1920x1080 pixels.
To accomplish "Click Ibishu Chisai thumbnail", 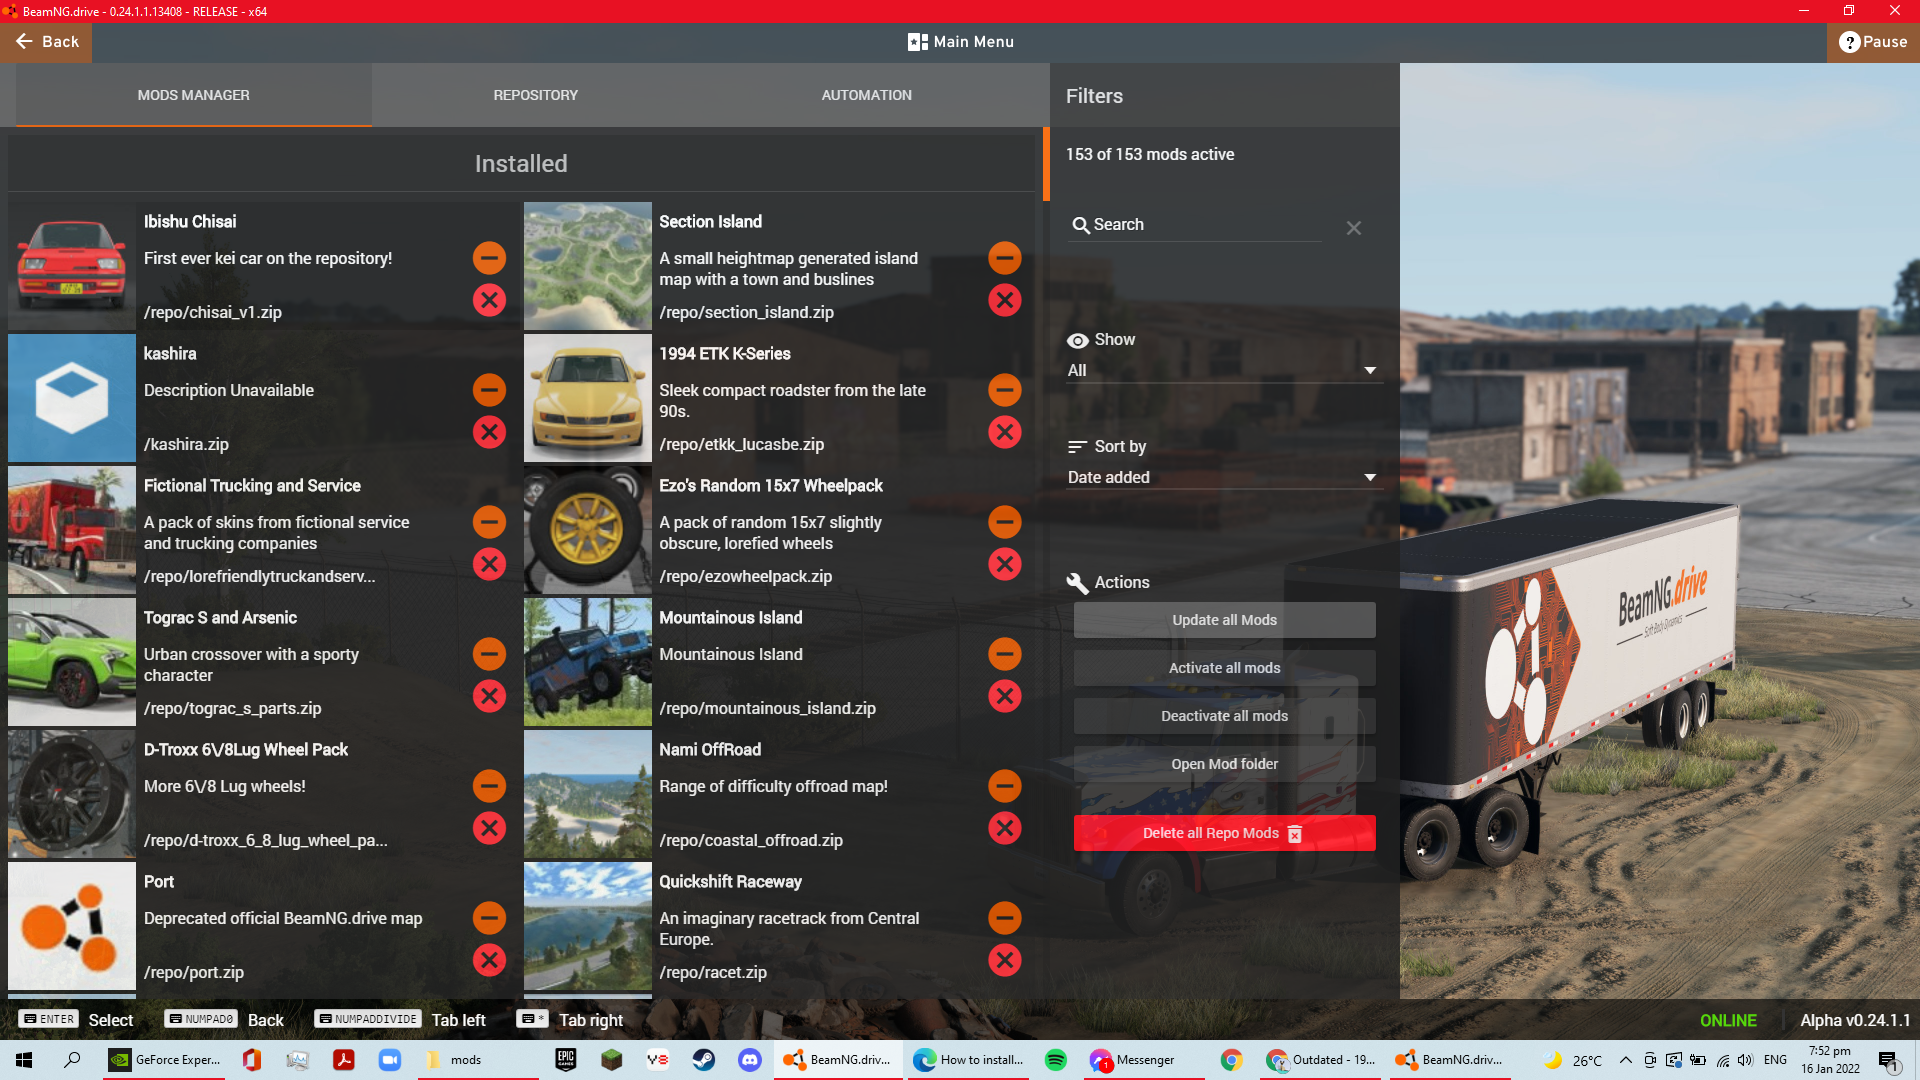I will 72,266.
